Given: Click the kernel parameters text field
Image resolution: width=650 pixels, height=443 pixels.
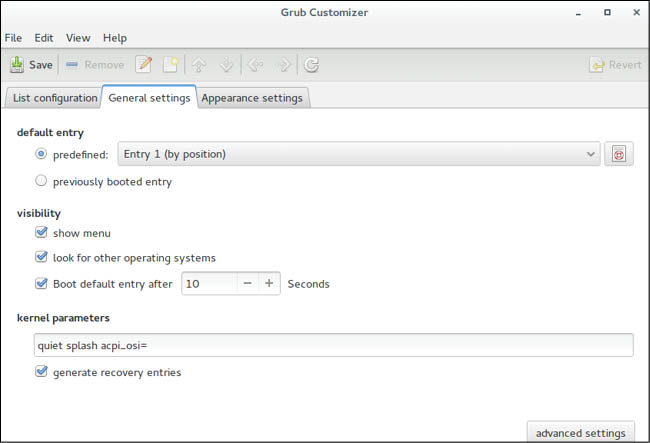Looking at the screenshot, I should [333, 345].
